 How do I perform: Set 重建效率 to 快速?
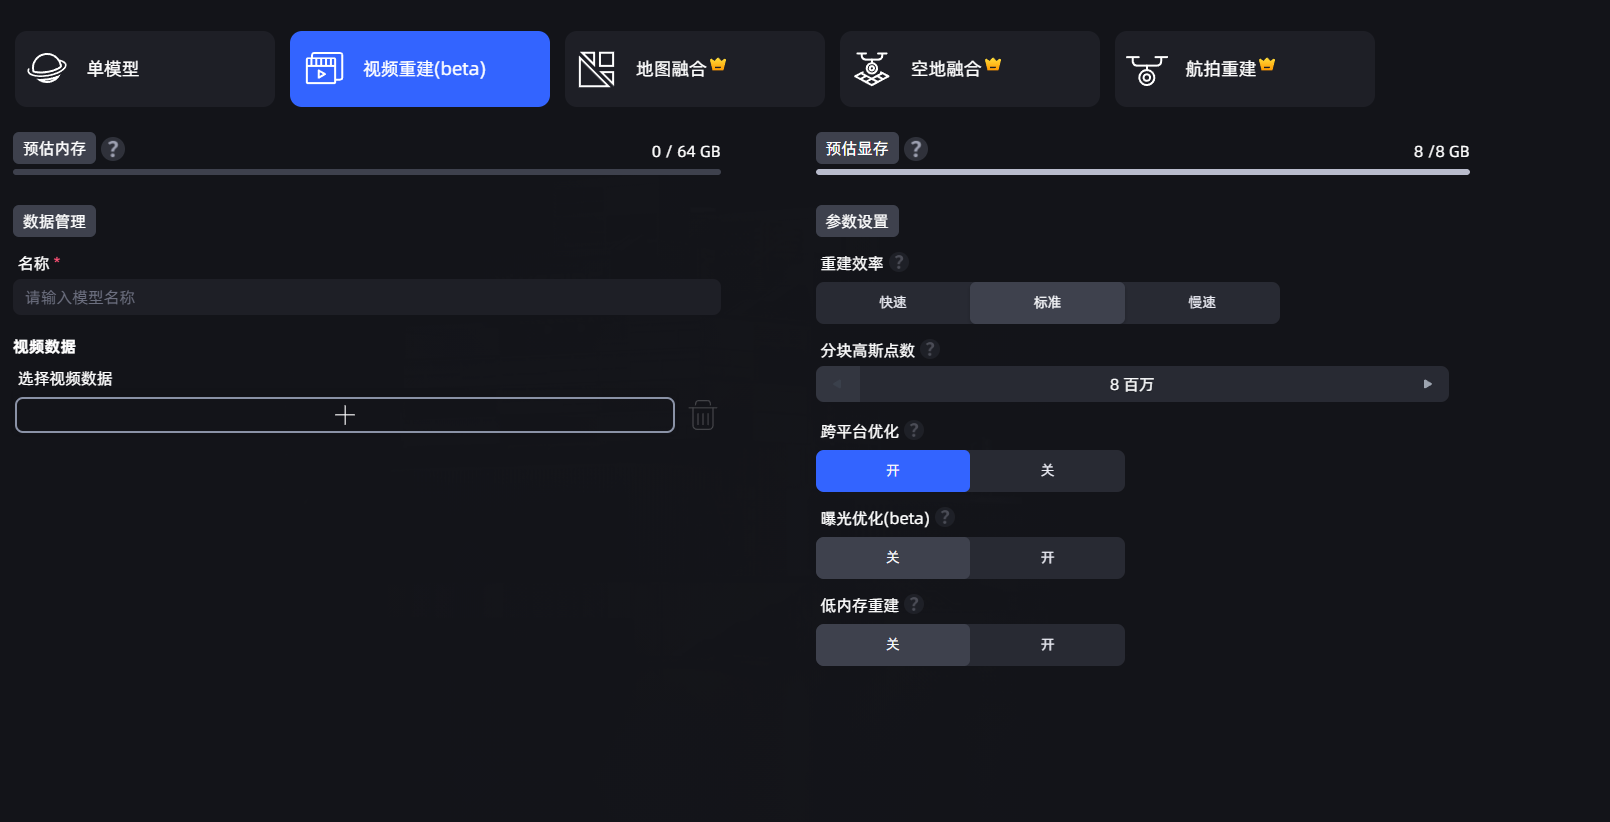coord(893,303)
